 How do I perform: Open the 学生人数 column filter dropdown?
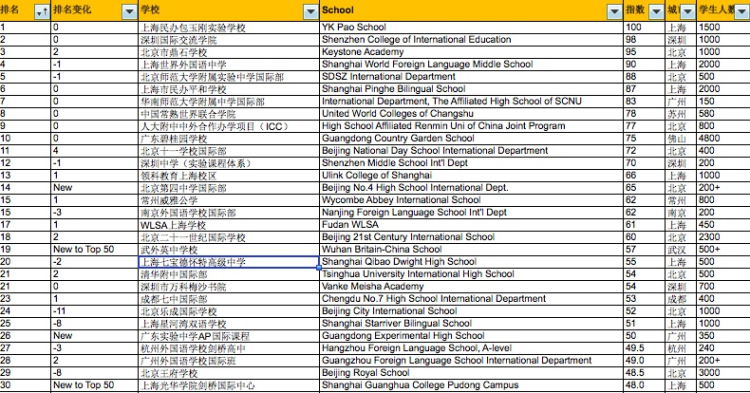pyautogui.click(x=743, y=12)
